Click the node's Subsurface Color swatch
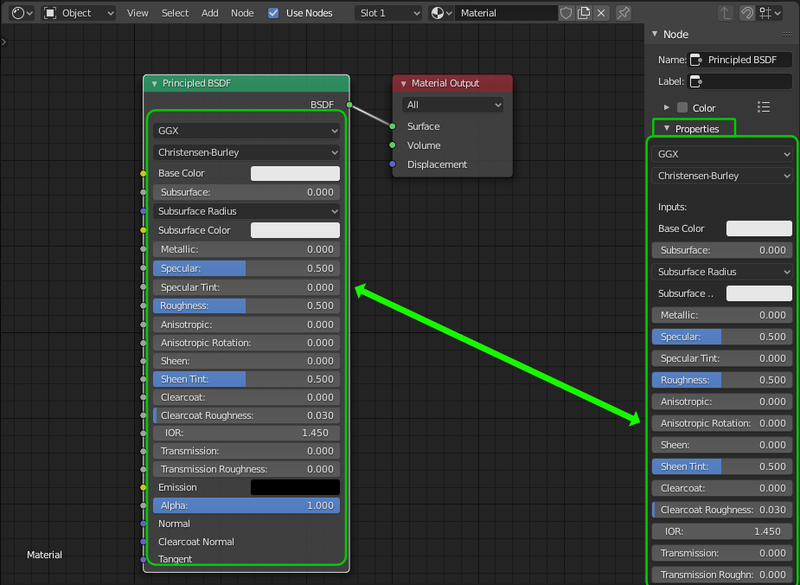Viewport: 800px width, 585px height. (x=295, y=230)
